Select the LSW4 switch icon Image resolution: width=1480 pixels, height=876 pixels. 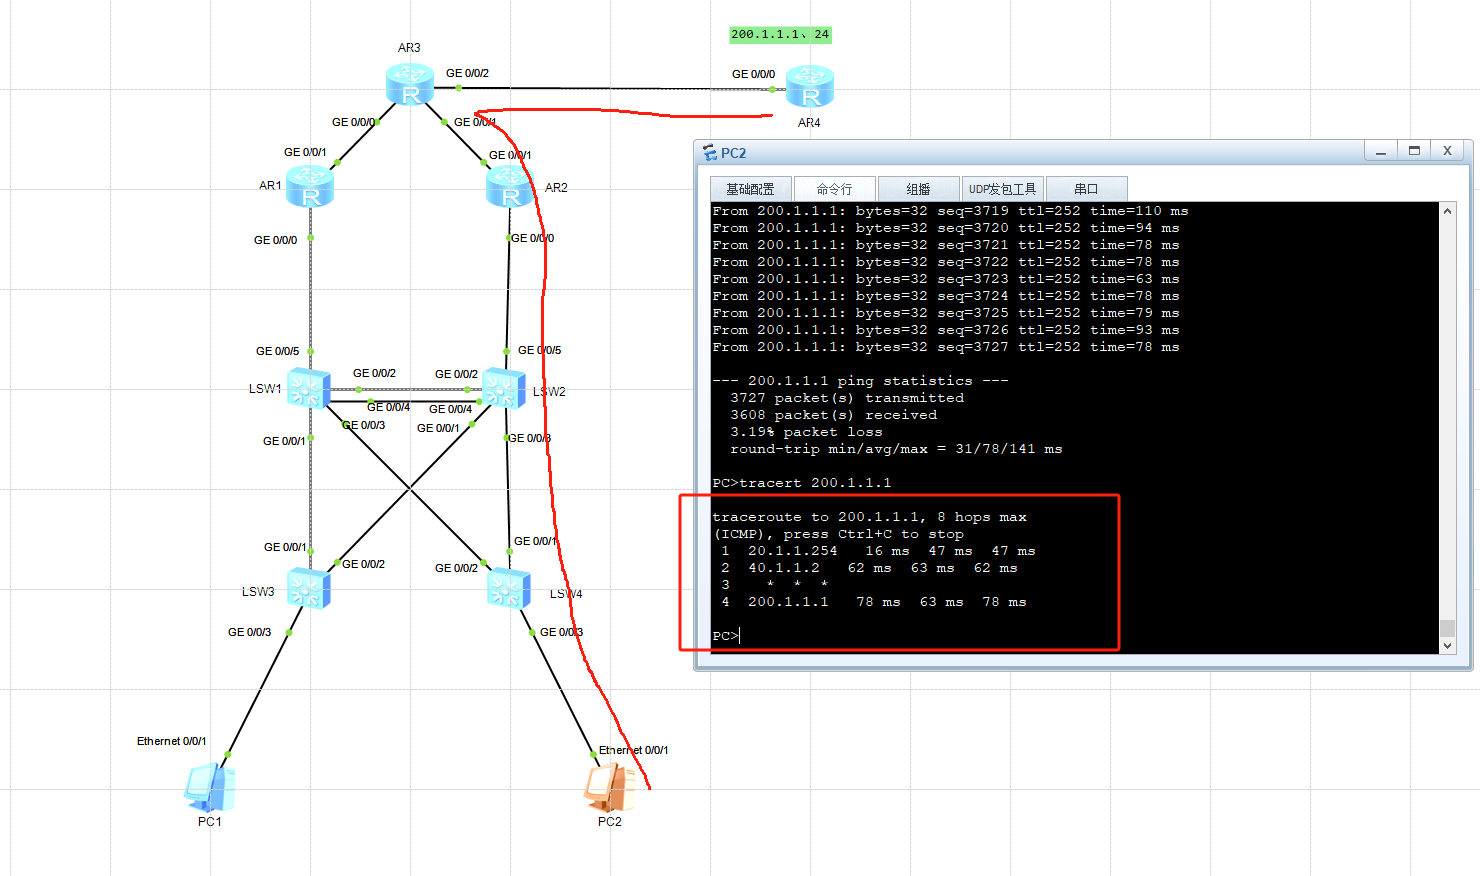tap(509, 588)
